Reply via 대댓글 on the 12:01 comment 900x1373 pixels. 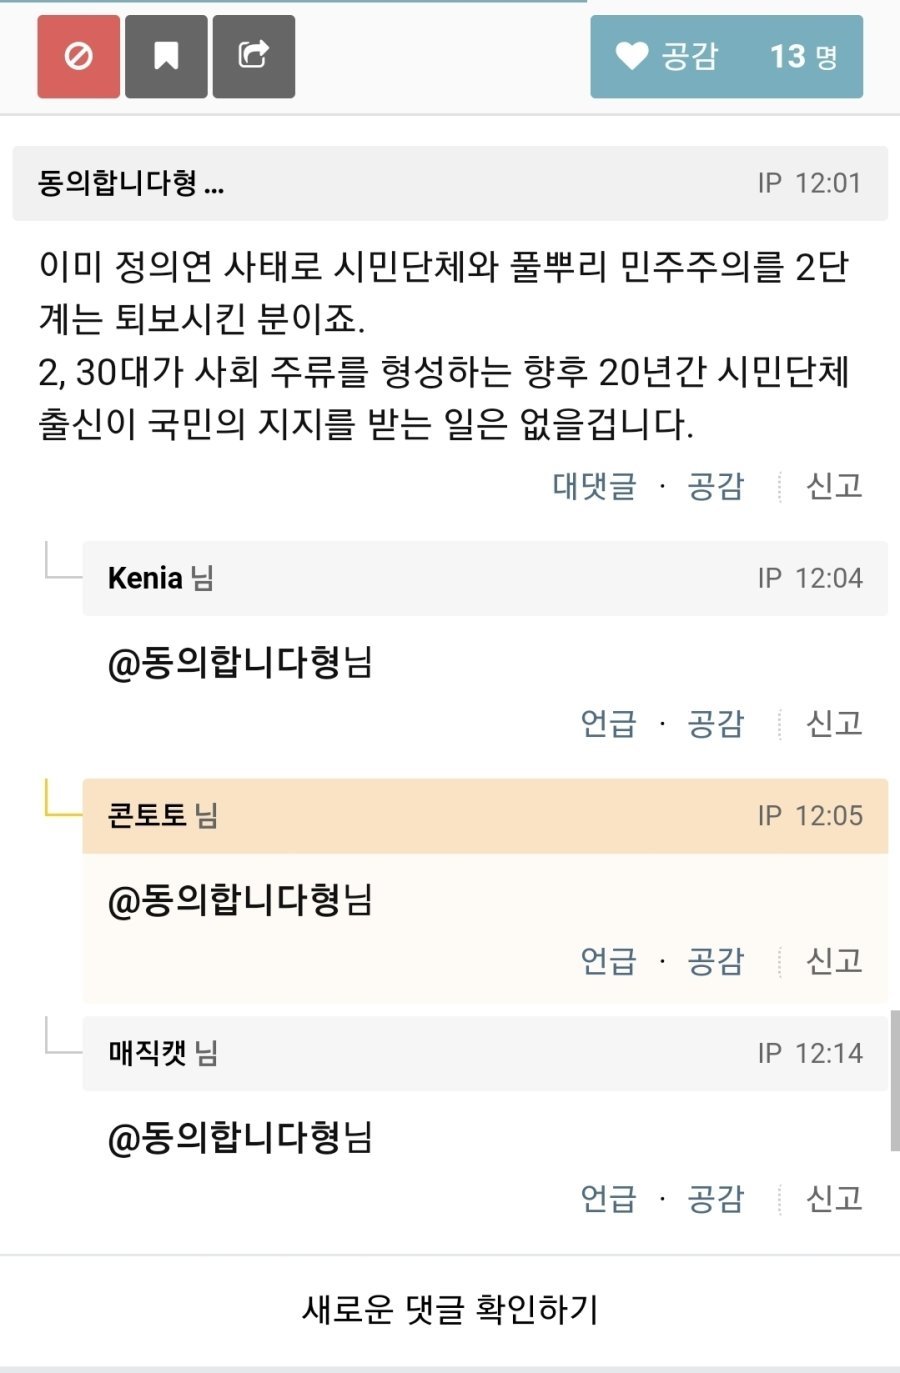(x=594, y=486)
